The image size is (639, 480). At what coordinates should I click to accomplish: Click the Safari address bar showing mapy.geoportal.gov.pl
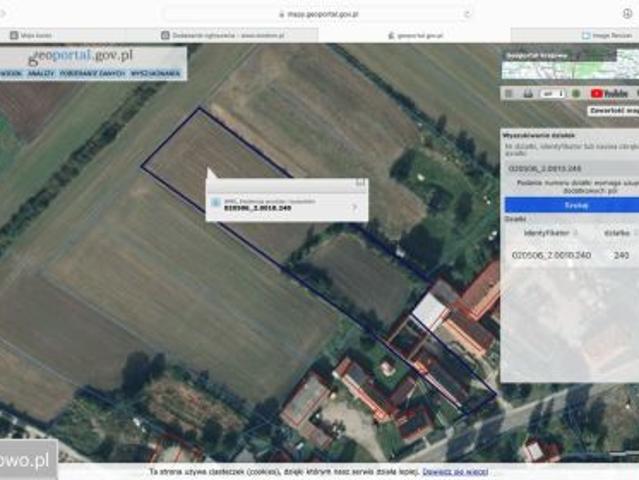(318, 14)
